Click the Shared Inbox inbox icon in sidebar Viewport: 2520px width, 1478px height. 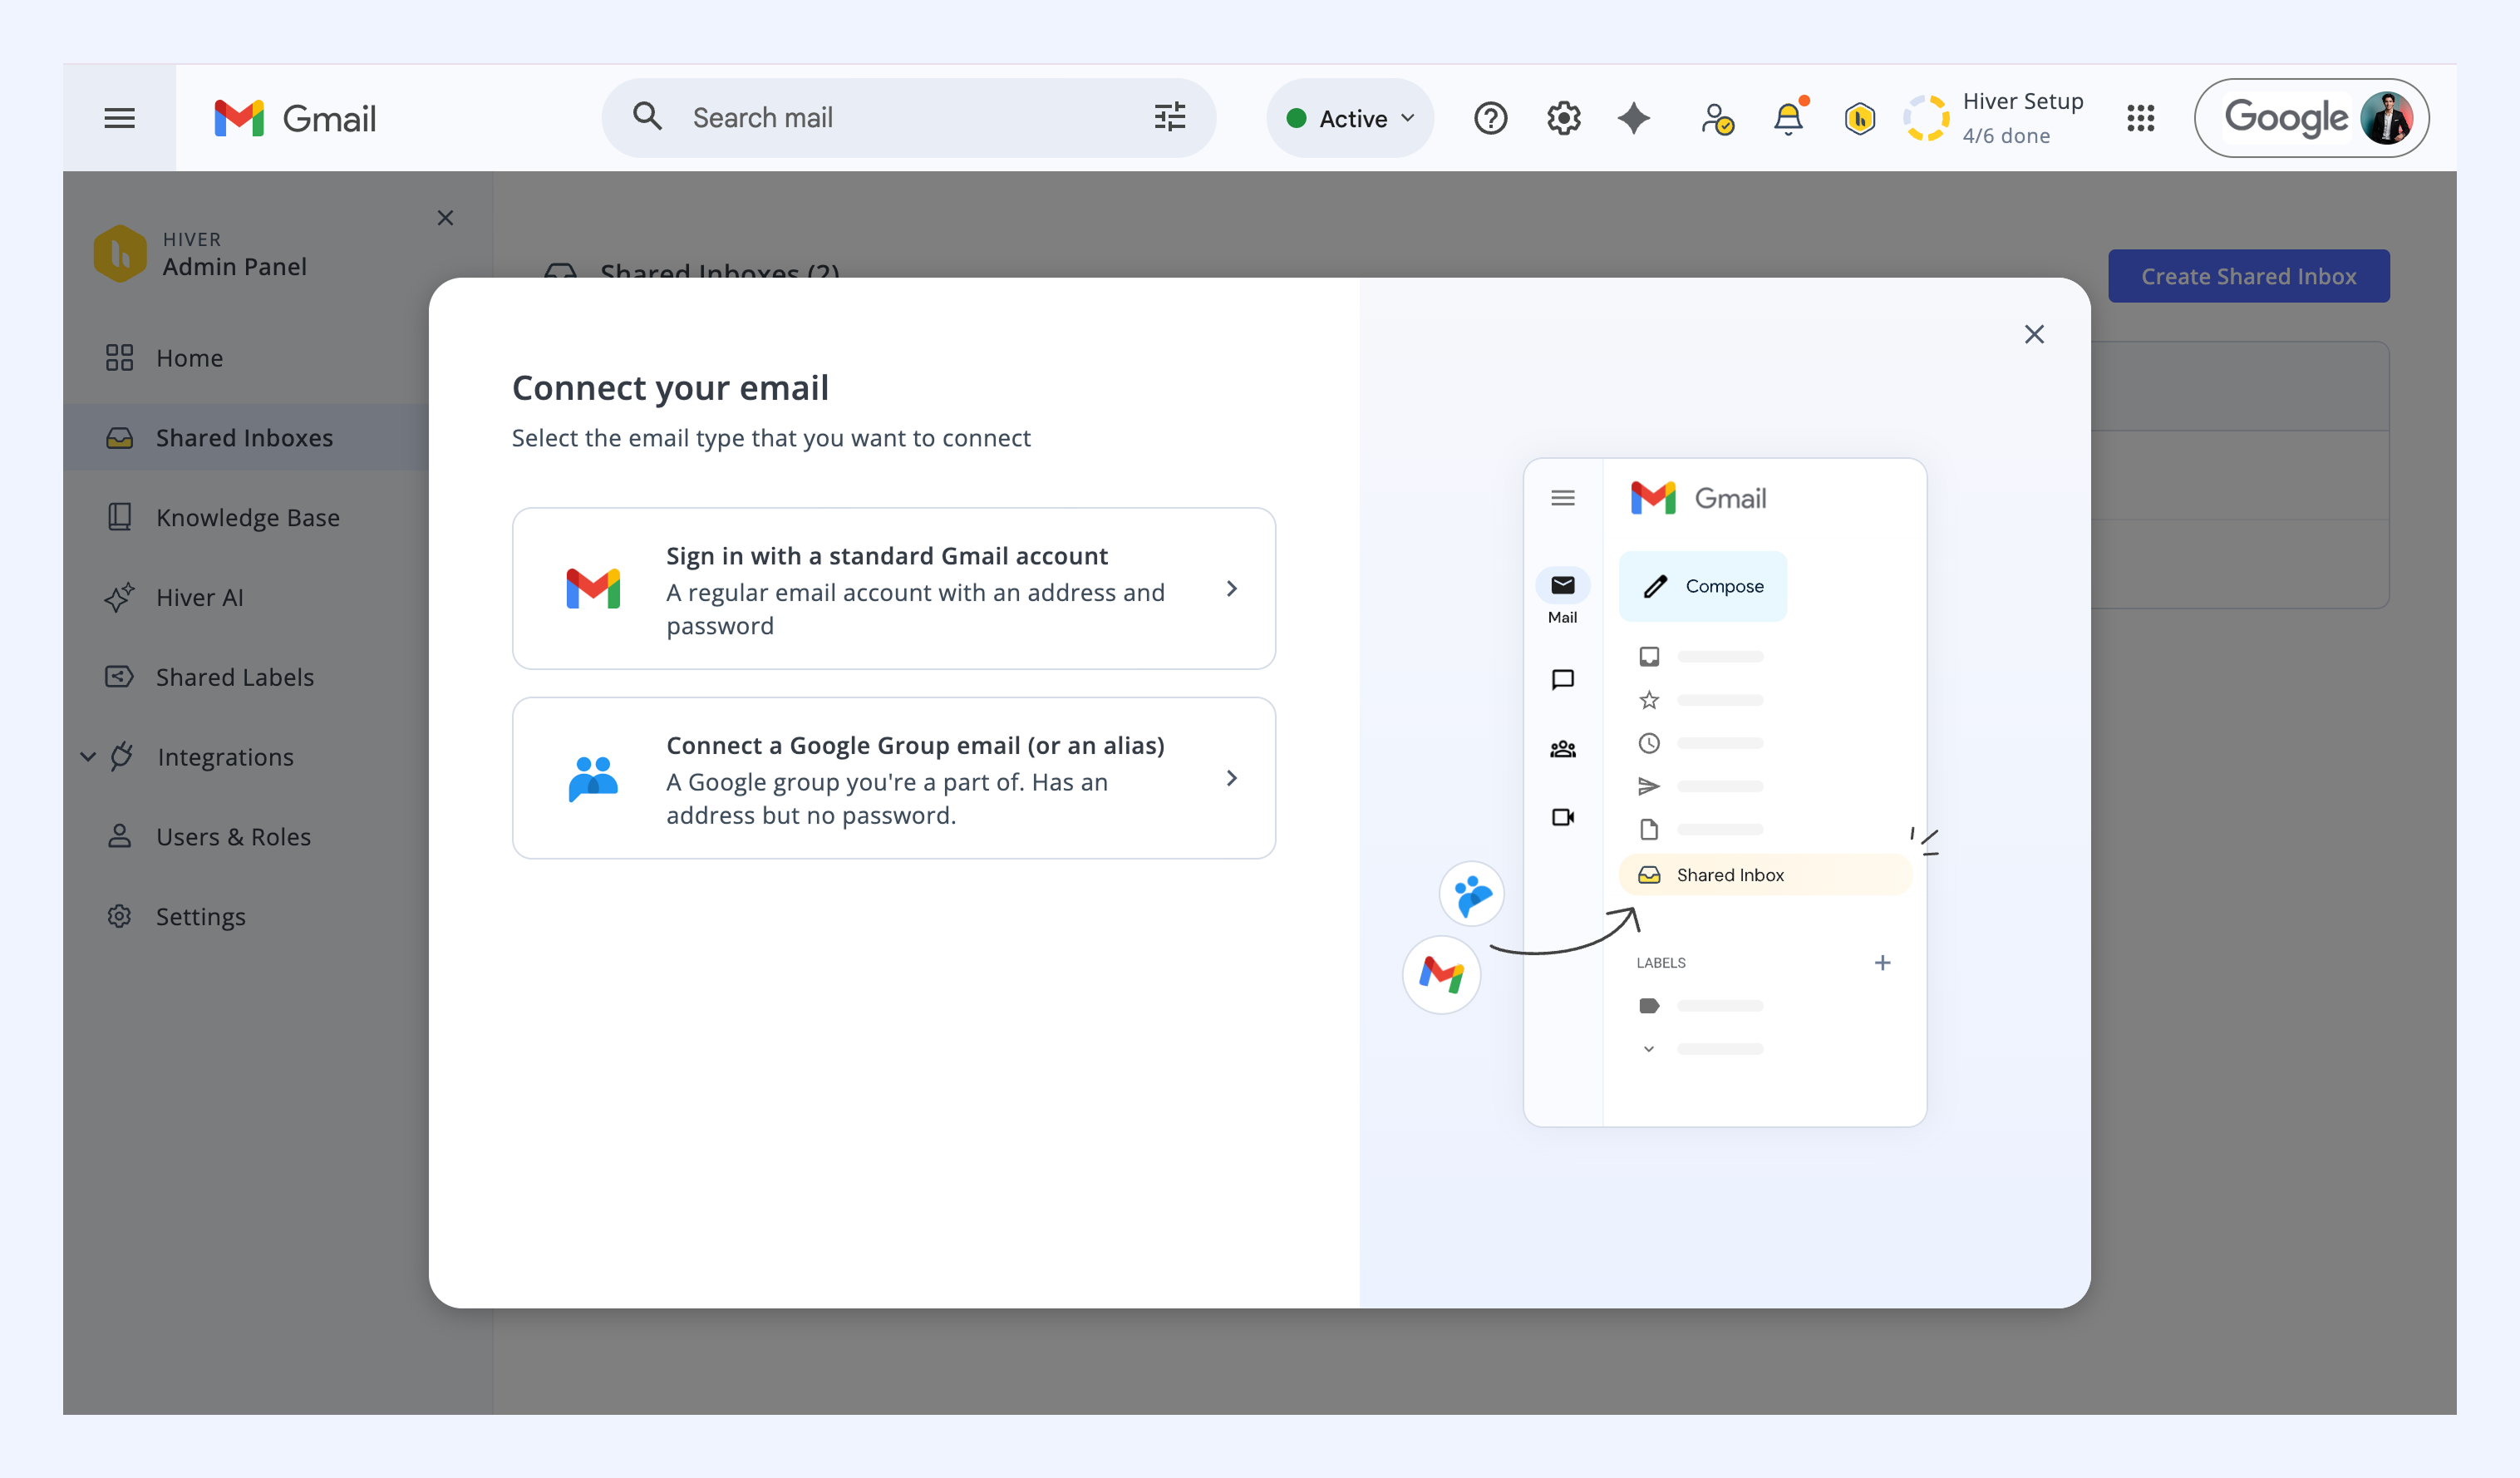(x=119, y=438)
